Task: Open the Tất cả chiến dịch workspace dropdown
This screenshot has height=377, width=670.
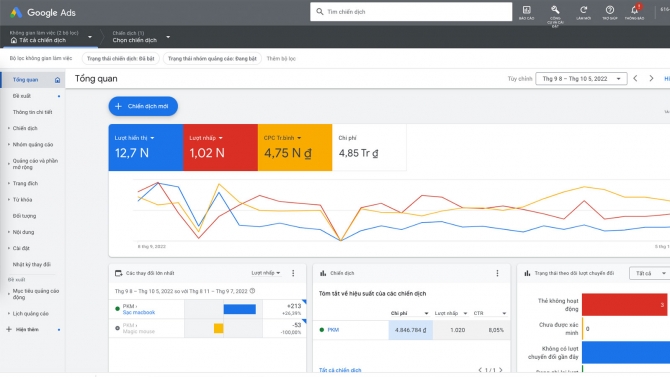Action: click(x=90, y=37)
